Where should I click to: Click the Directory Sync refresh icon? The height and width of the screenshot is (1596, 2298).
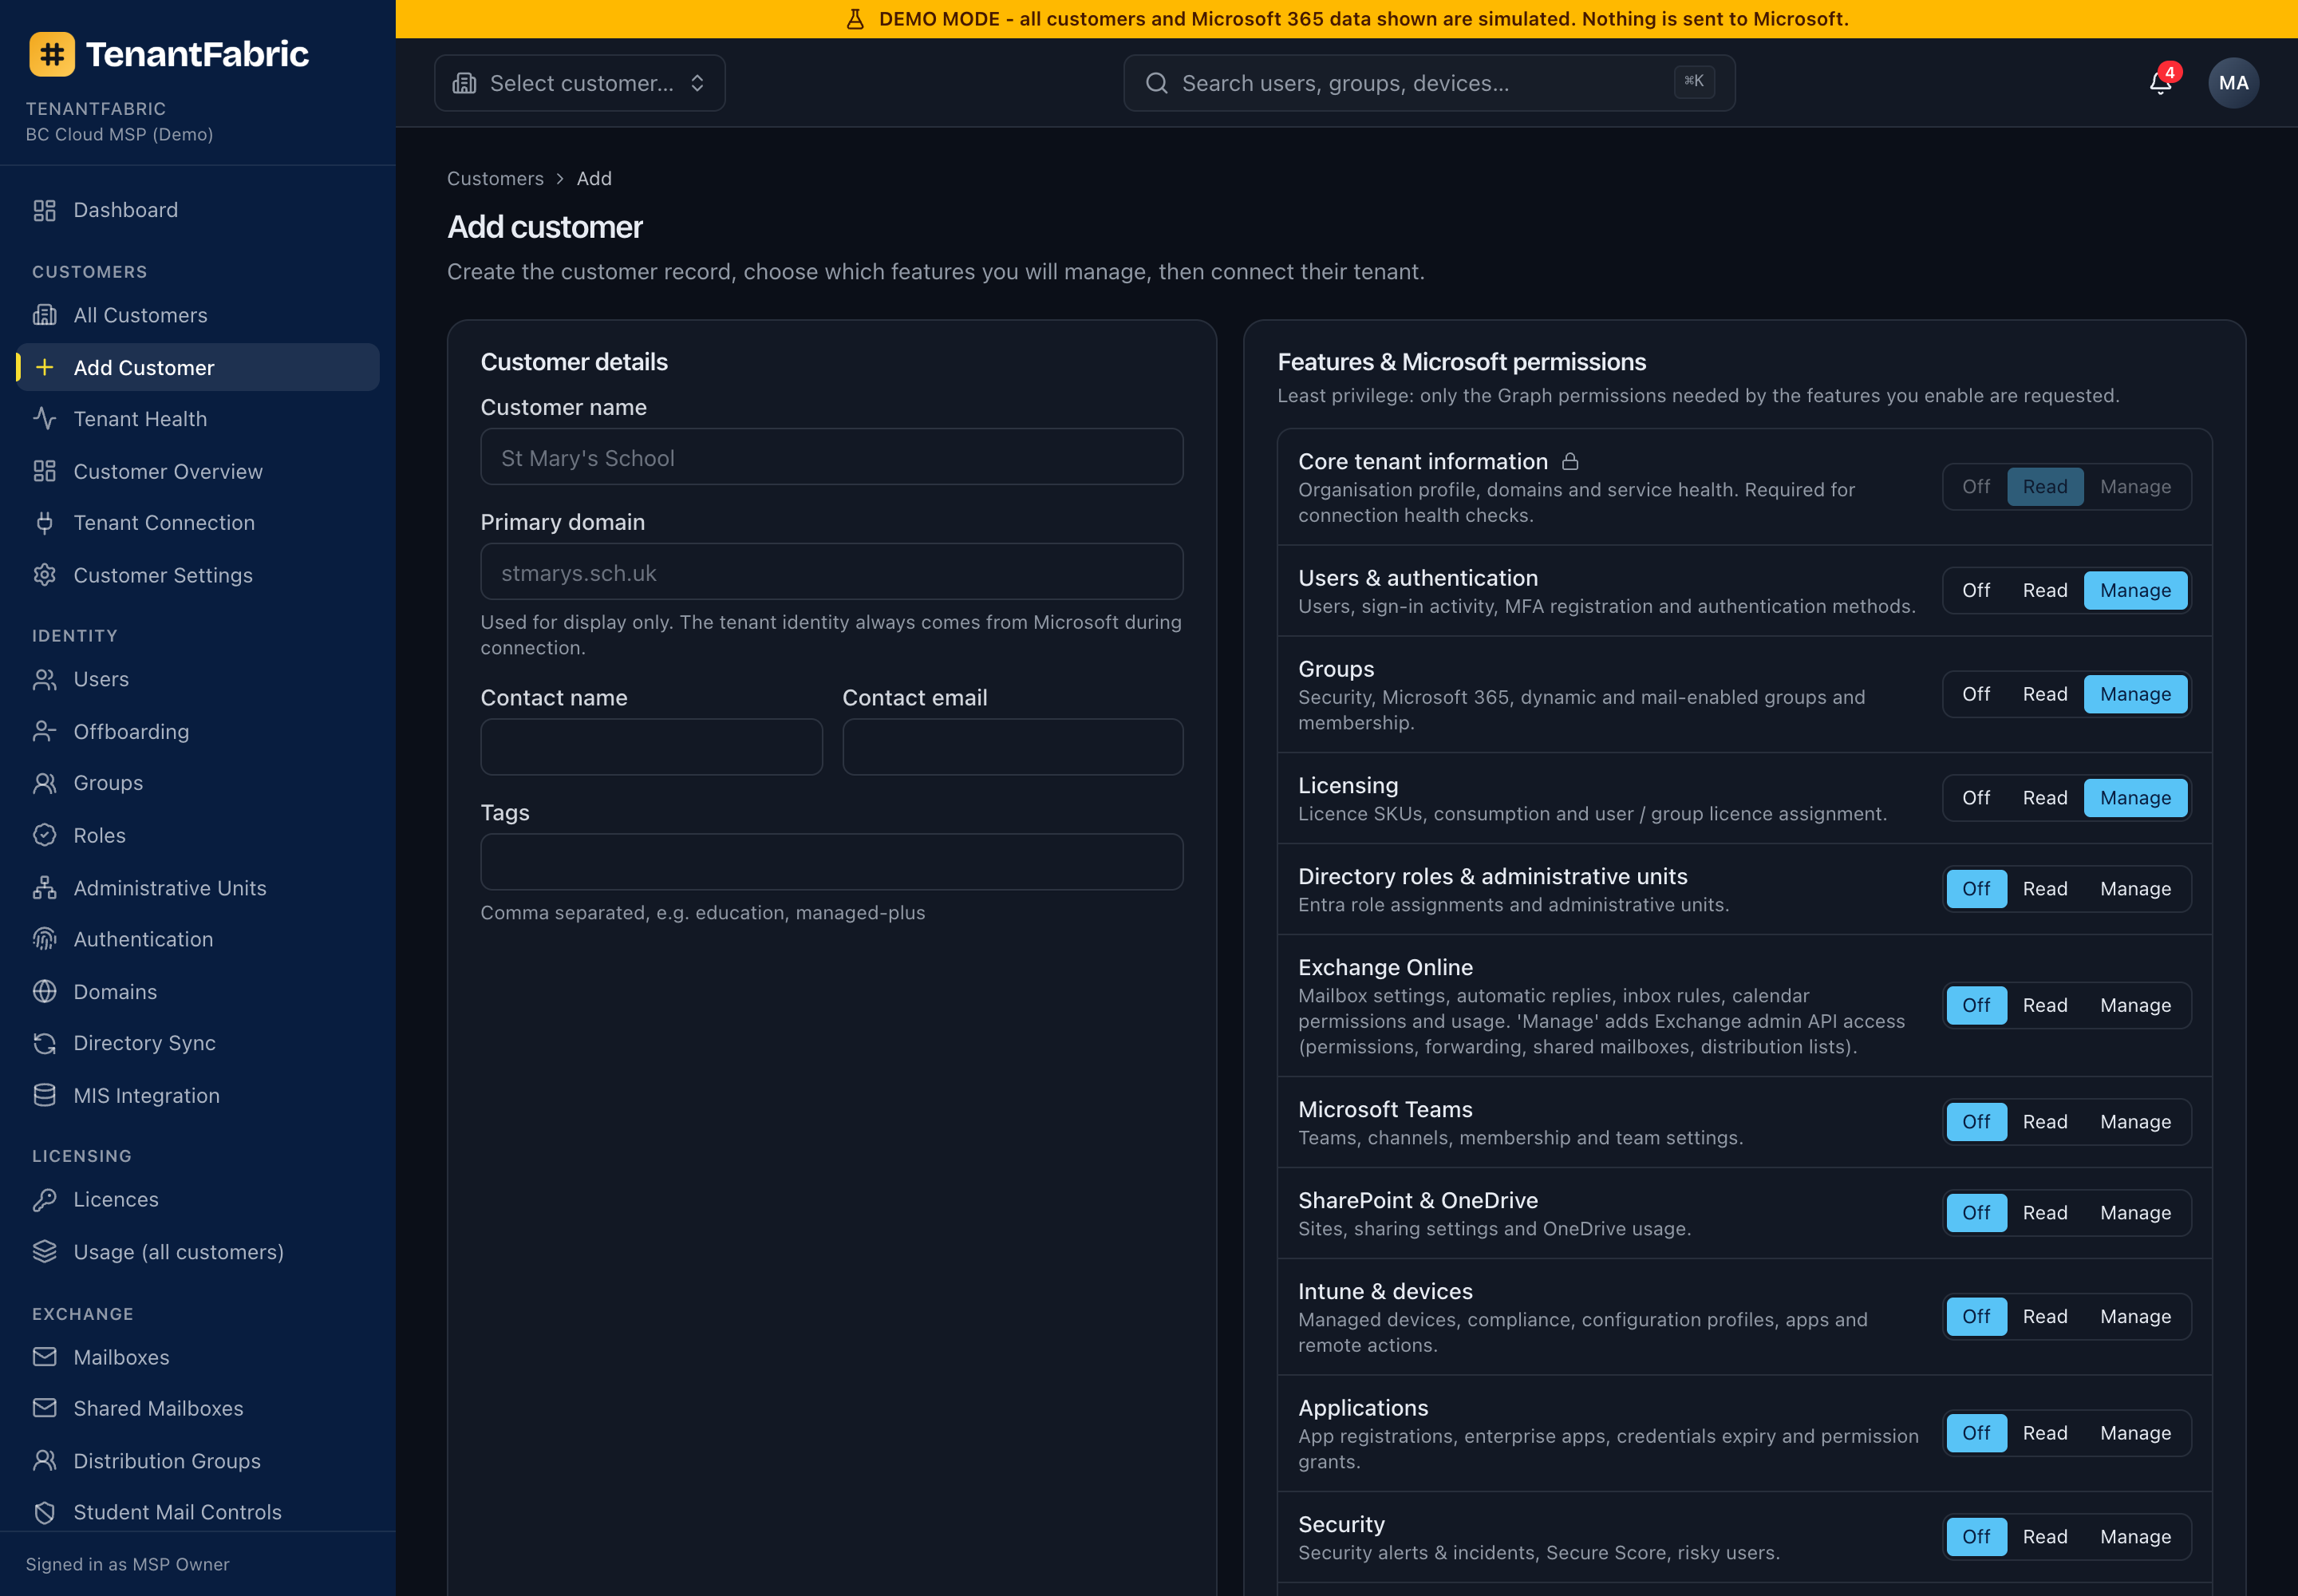(45, 1043)
